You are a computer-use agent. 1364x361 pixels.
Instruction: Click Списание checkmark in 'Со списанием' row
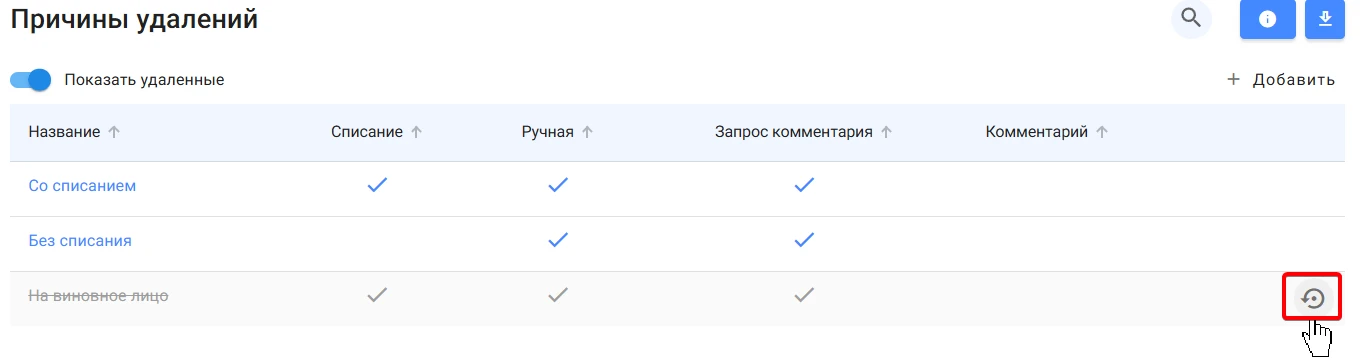click(x=377, y=185)
